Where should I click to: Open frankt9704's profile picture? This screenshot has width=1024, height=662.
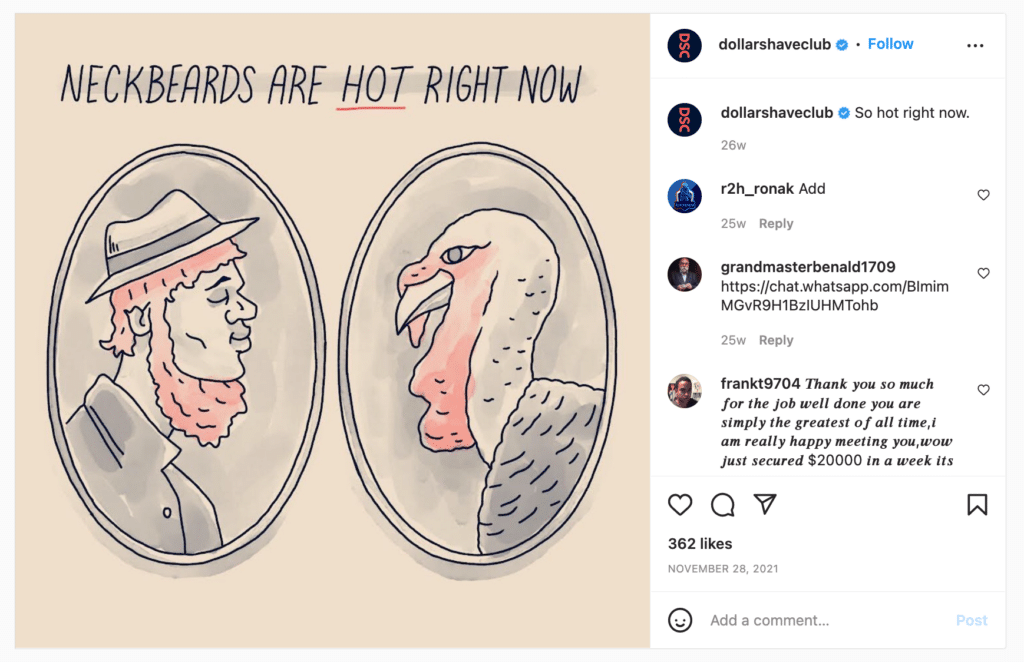coord(684,391)
